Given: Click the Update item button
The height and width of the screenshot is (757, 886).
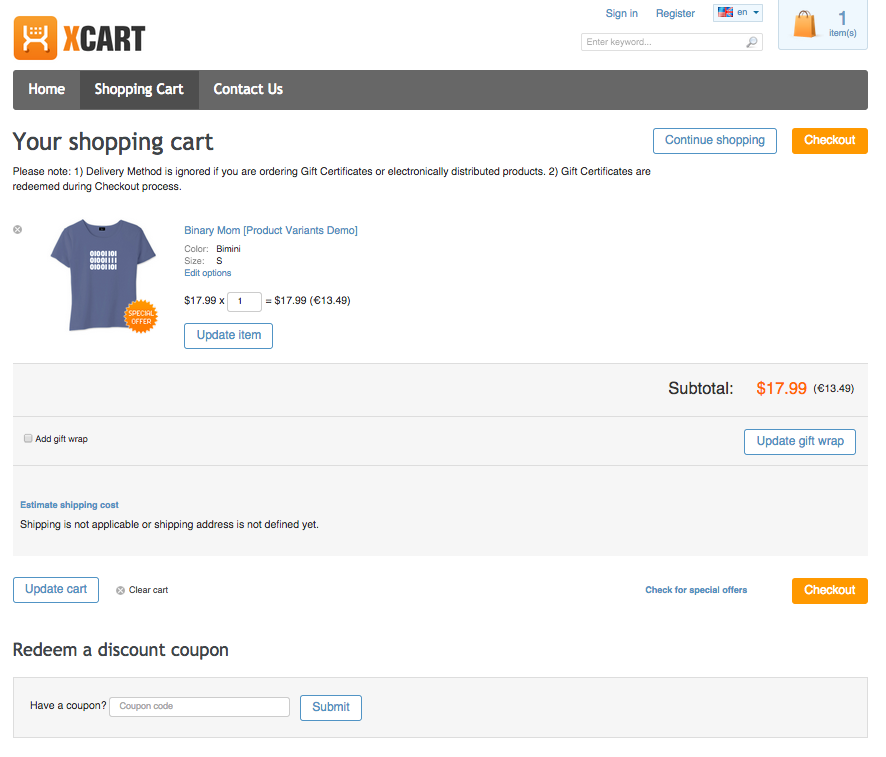Looking at the screenshot, I should click(228, 336).
